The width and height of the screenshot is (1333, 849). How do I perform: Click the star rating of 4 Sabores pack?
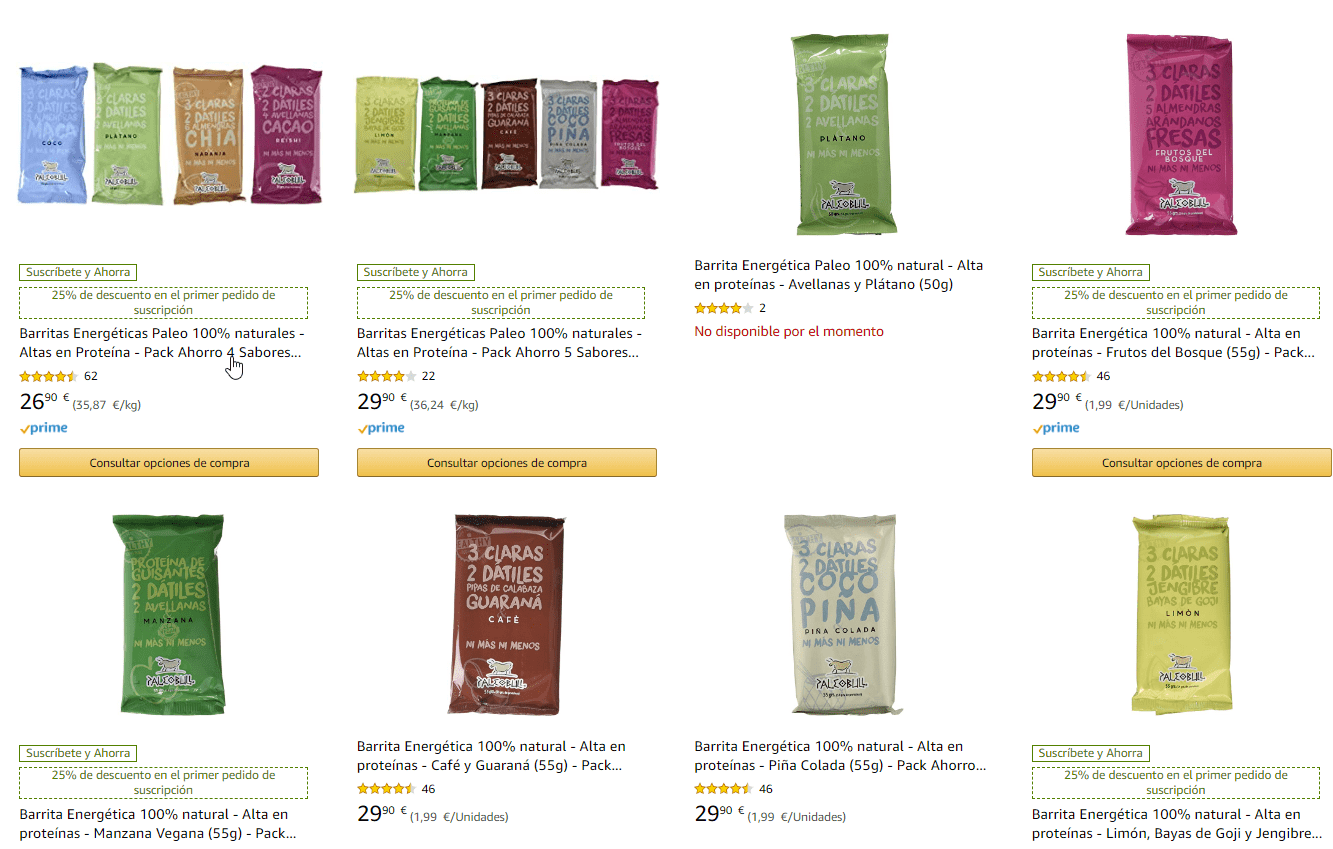pos(48,377)
